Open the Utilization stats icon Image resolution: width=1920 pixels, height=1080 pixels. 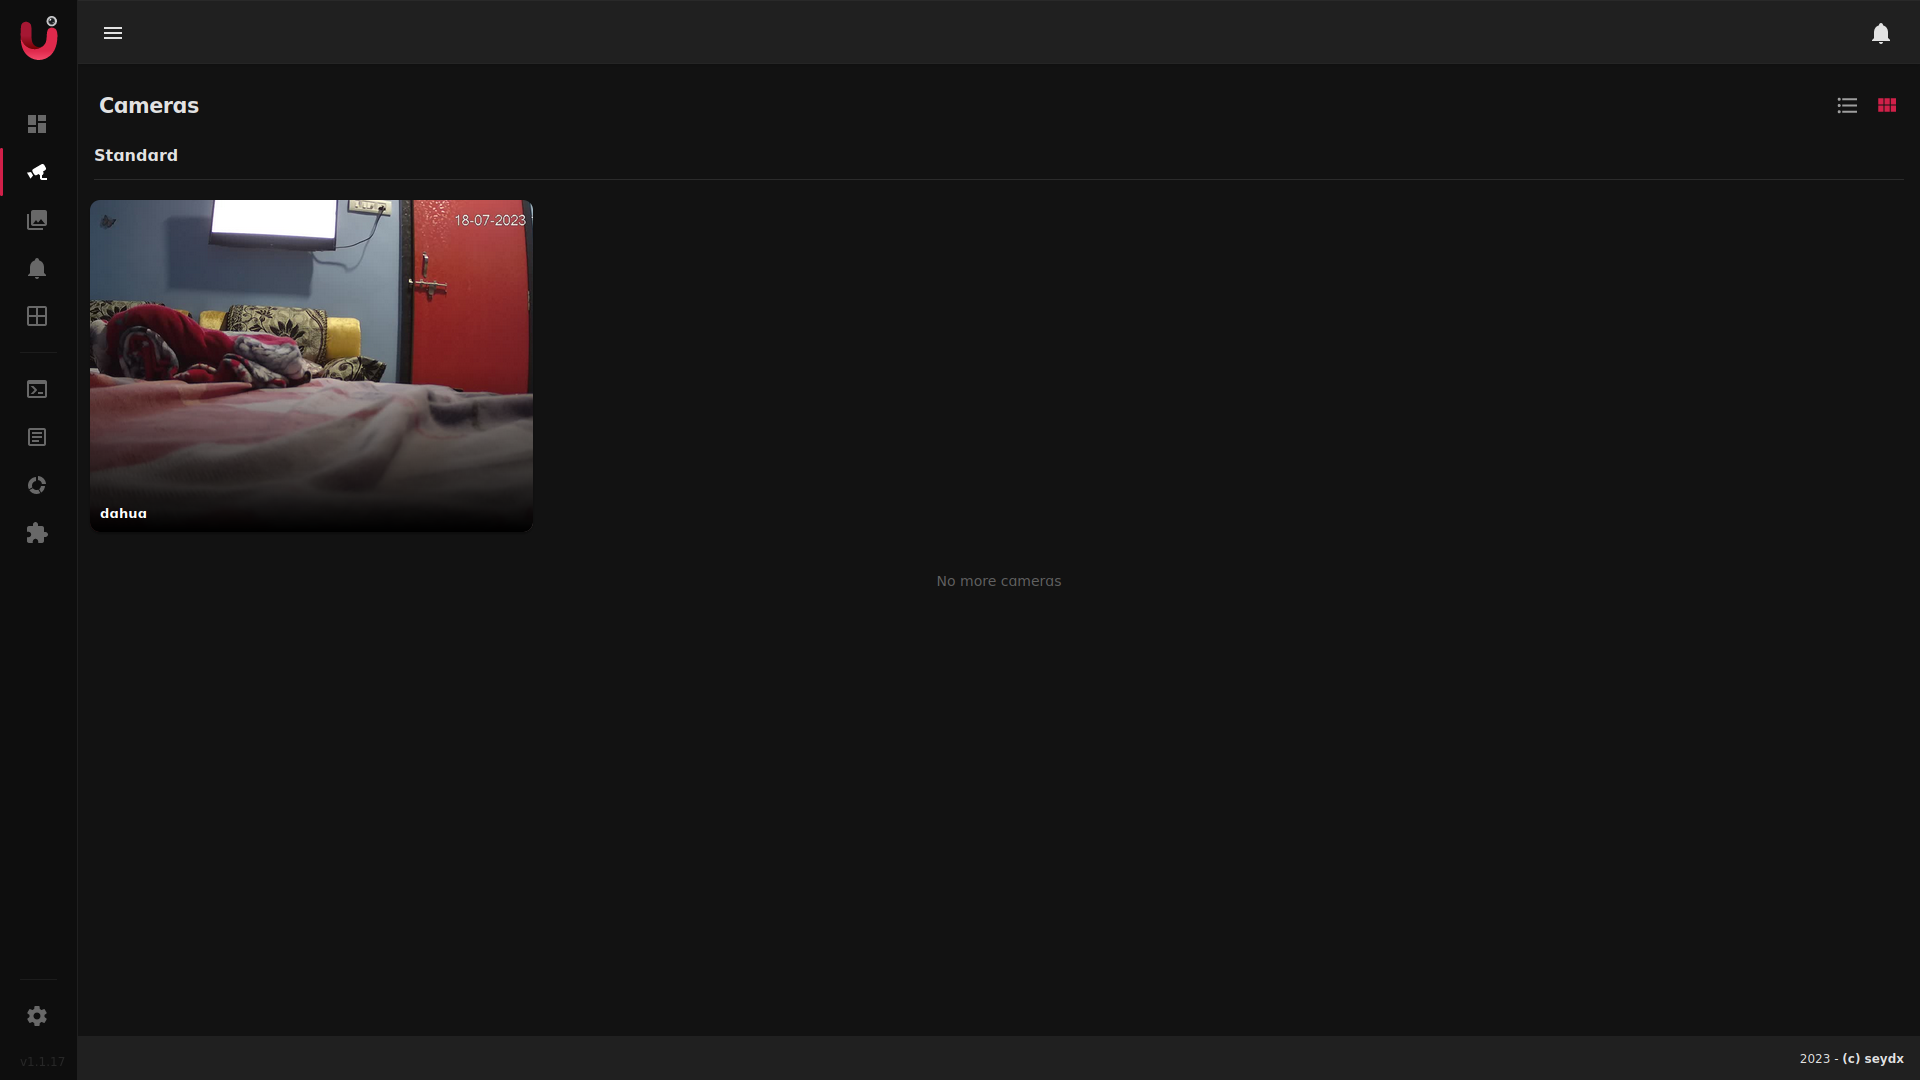[x=37, y=485]
